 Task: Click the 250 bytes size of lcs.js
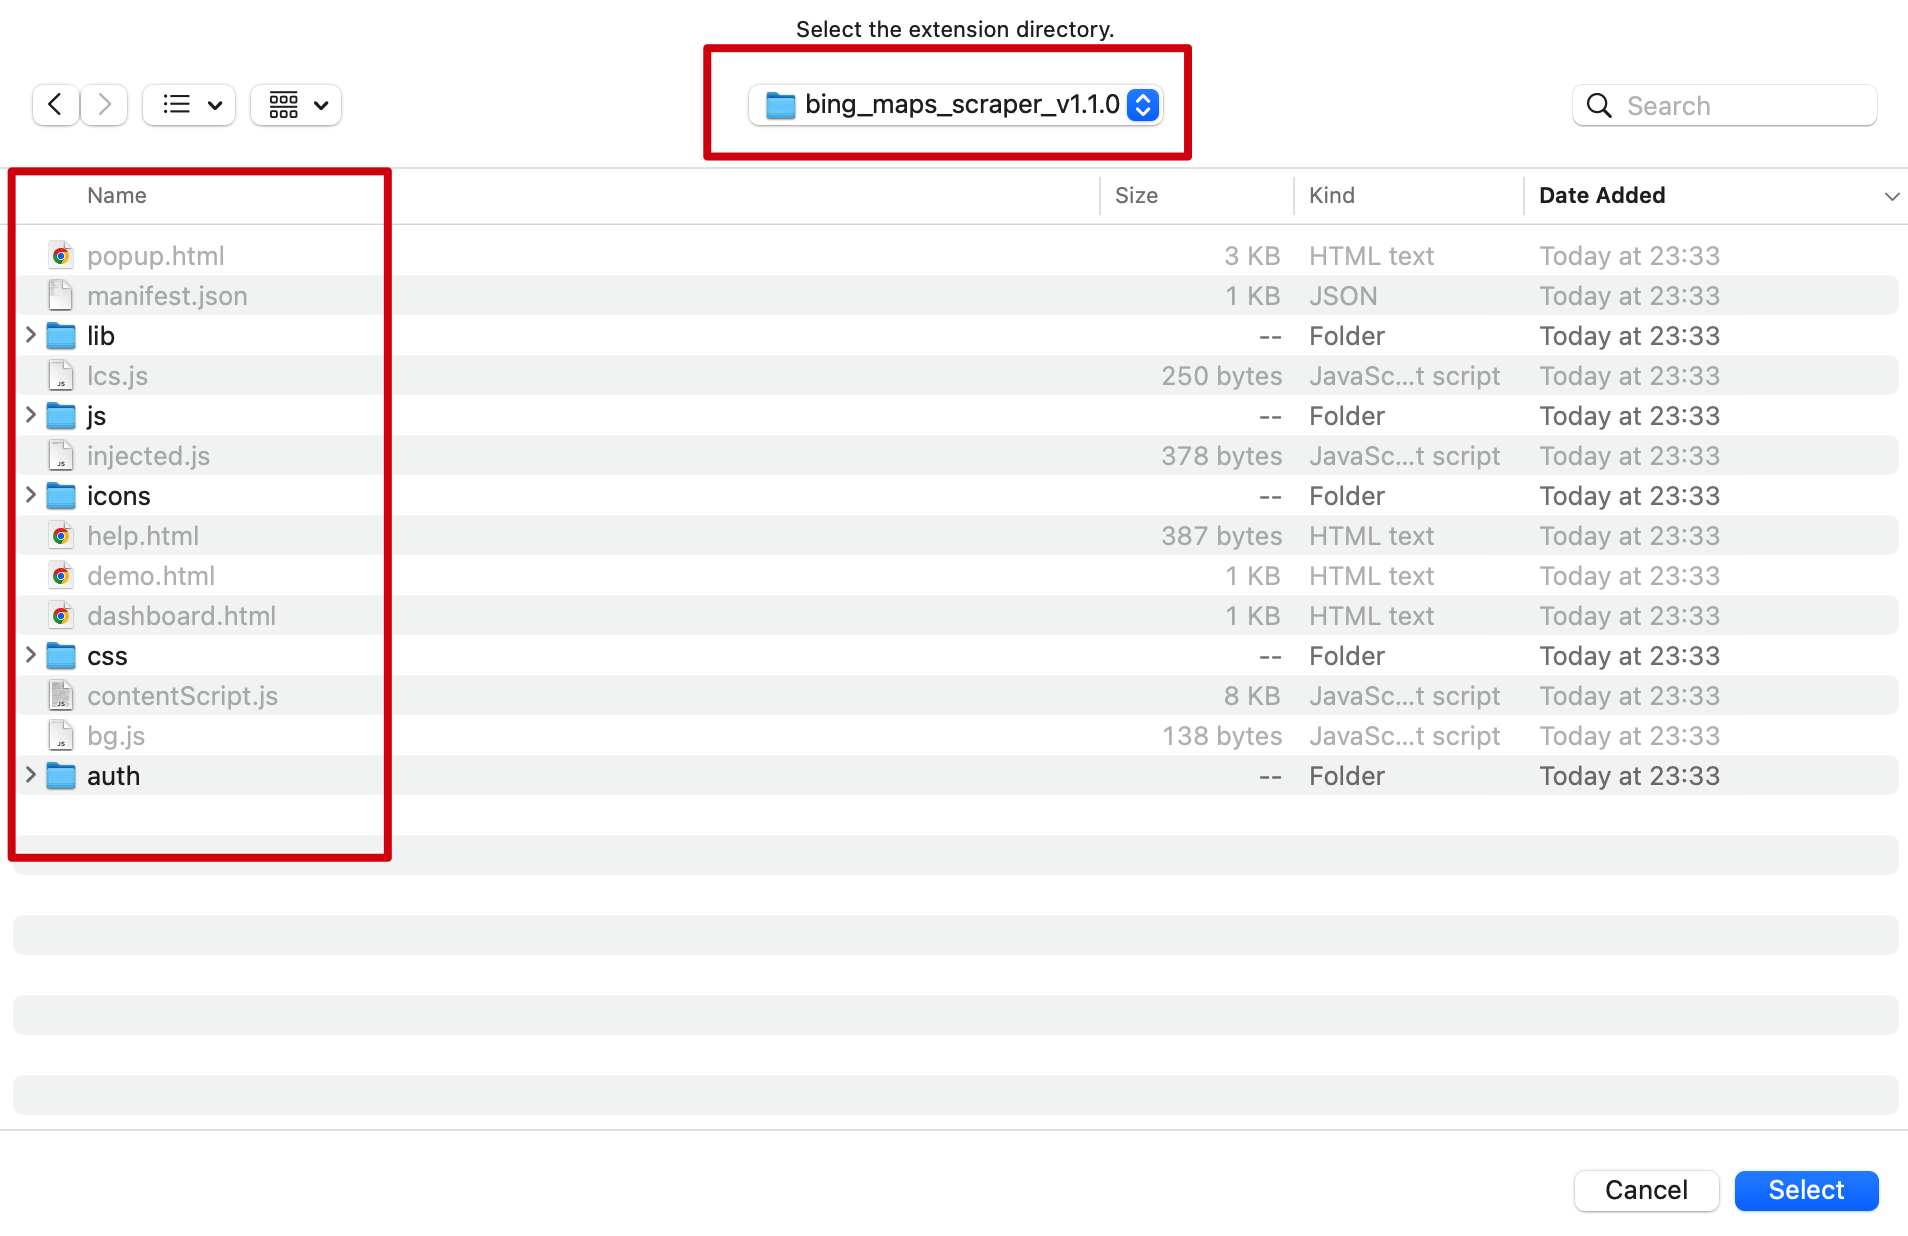1221,376
